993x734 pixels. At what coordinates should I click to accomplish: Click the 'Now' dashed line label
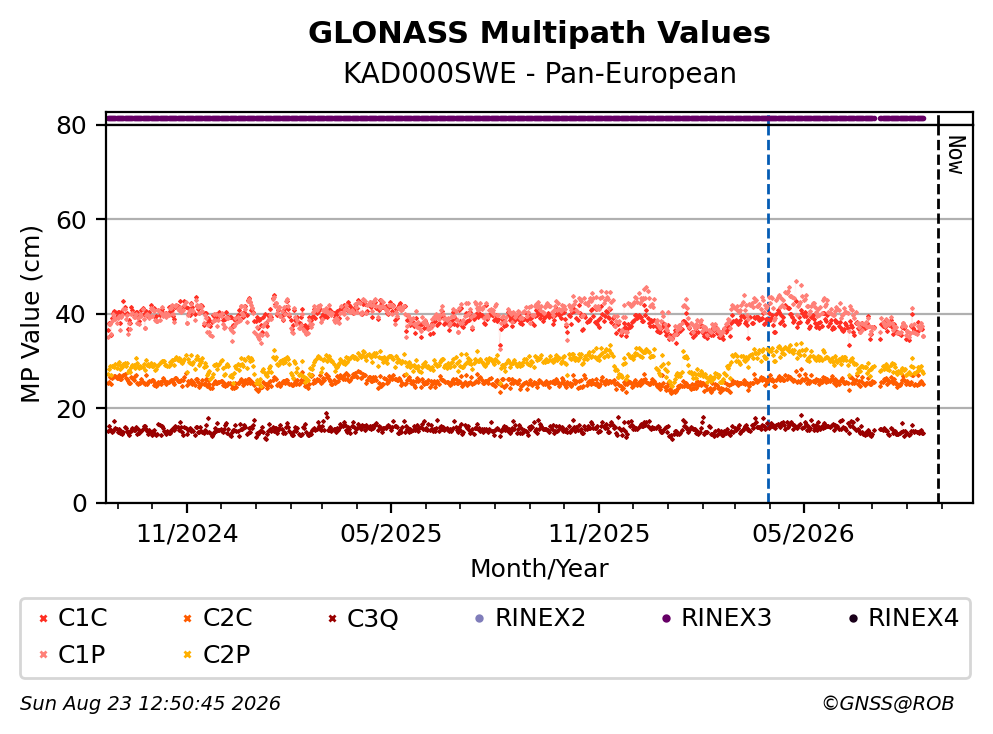coord(956,155)
